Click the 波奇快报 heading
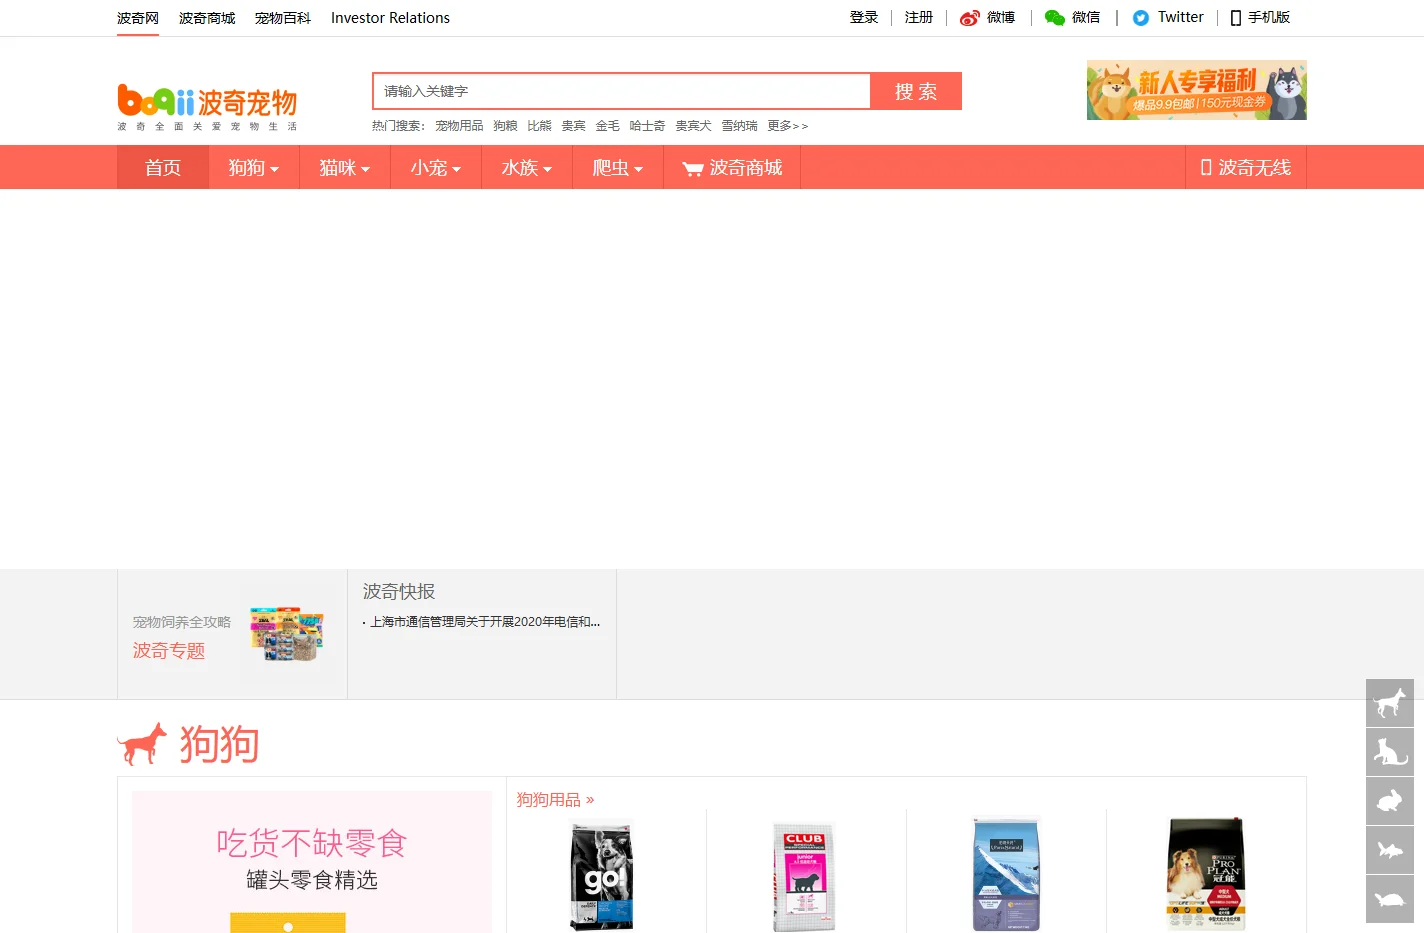1424x933 pixels. 399,592
